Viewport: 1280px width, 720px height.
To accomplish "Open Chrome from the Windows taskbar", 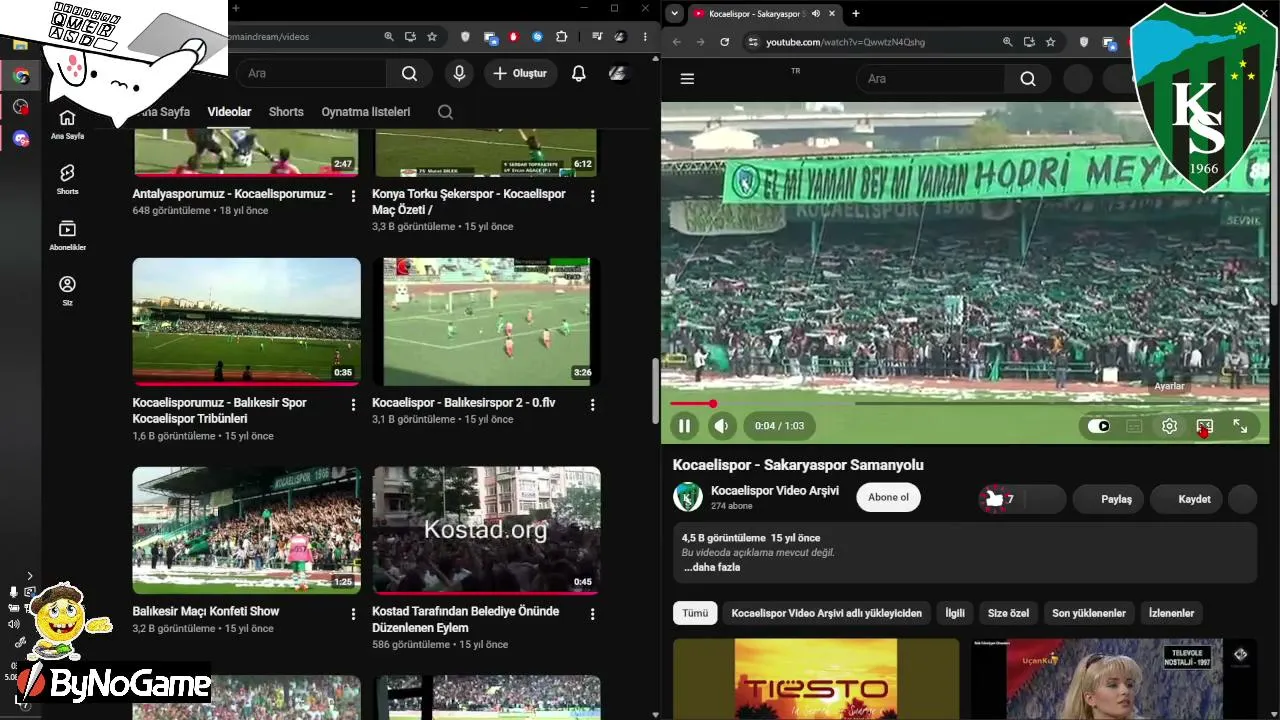I will [20, 76].
